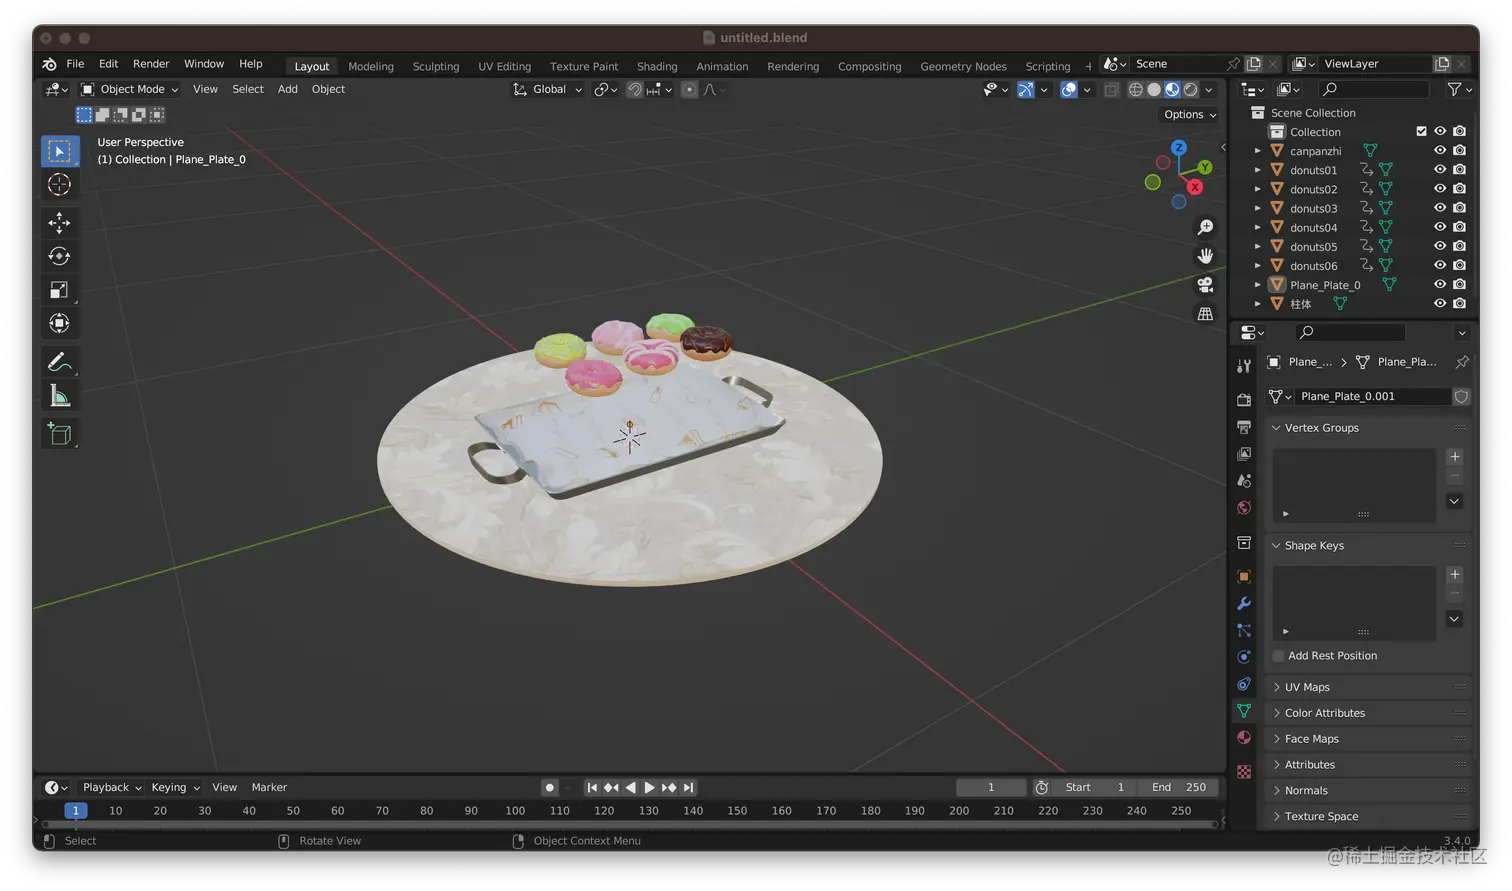
Task: Pick the Add Cube tool
Action: pyautogui.click(x=59, y=434)
